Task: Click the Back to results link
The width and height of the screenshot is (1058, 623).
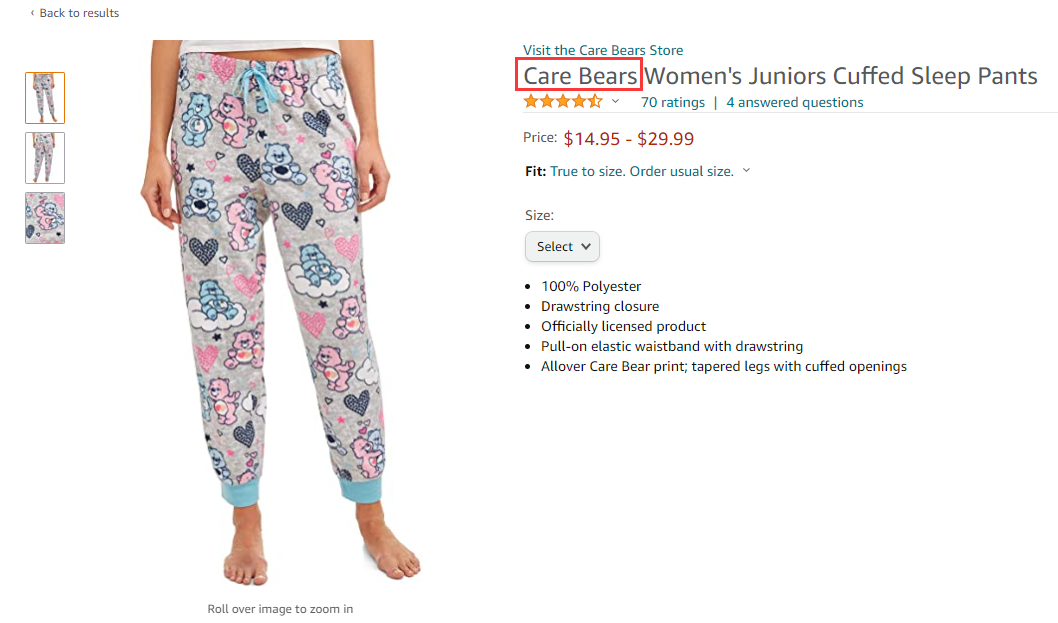Action: (x=78, y=13)
